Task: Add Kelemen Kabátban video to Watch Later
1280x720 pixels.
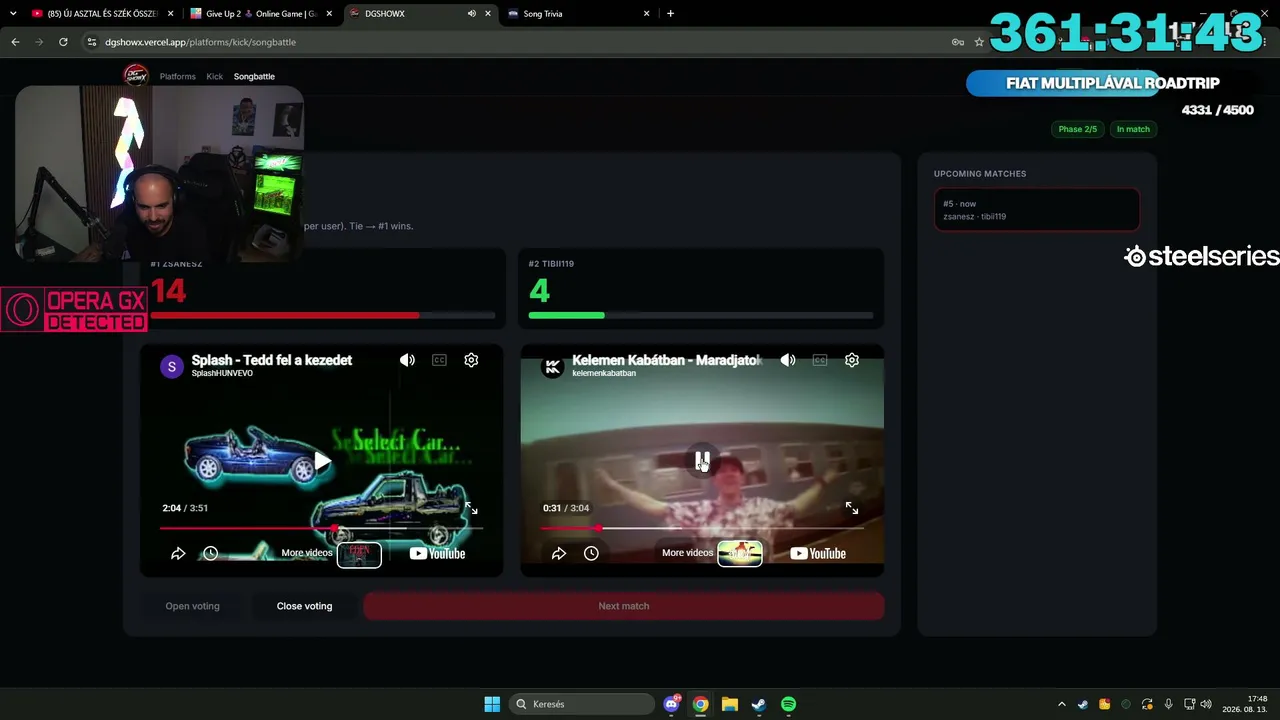Action: [591, 553]
